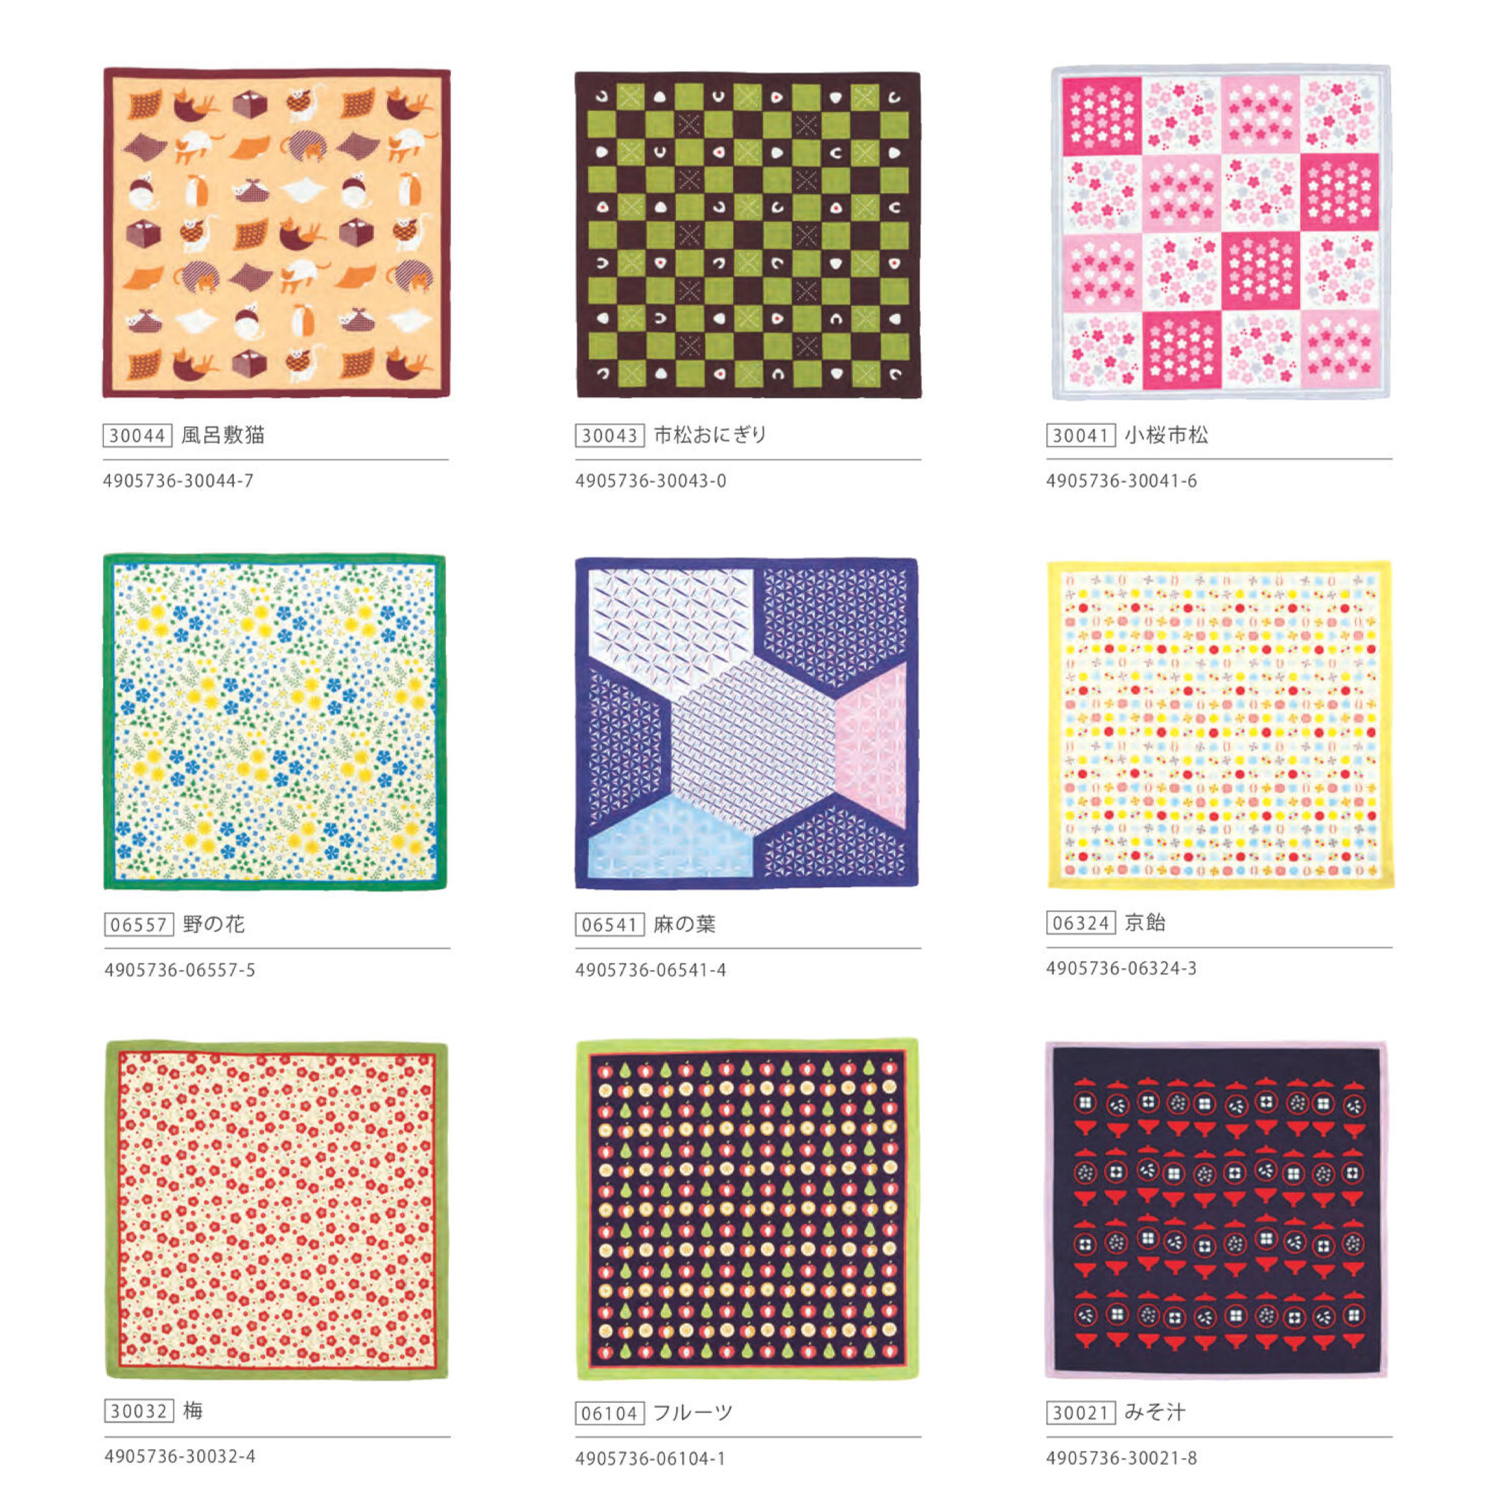Open the pink 小桜市松 cherry blossom cloth

coord(1221,232)
